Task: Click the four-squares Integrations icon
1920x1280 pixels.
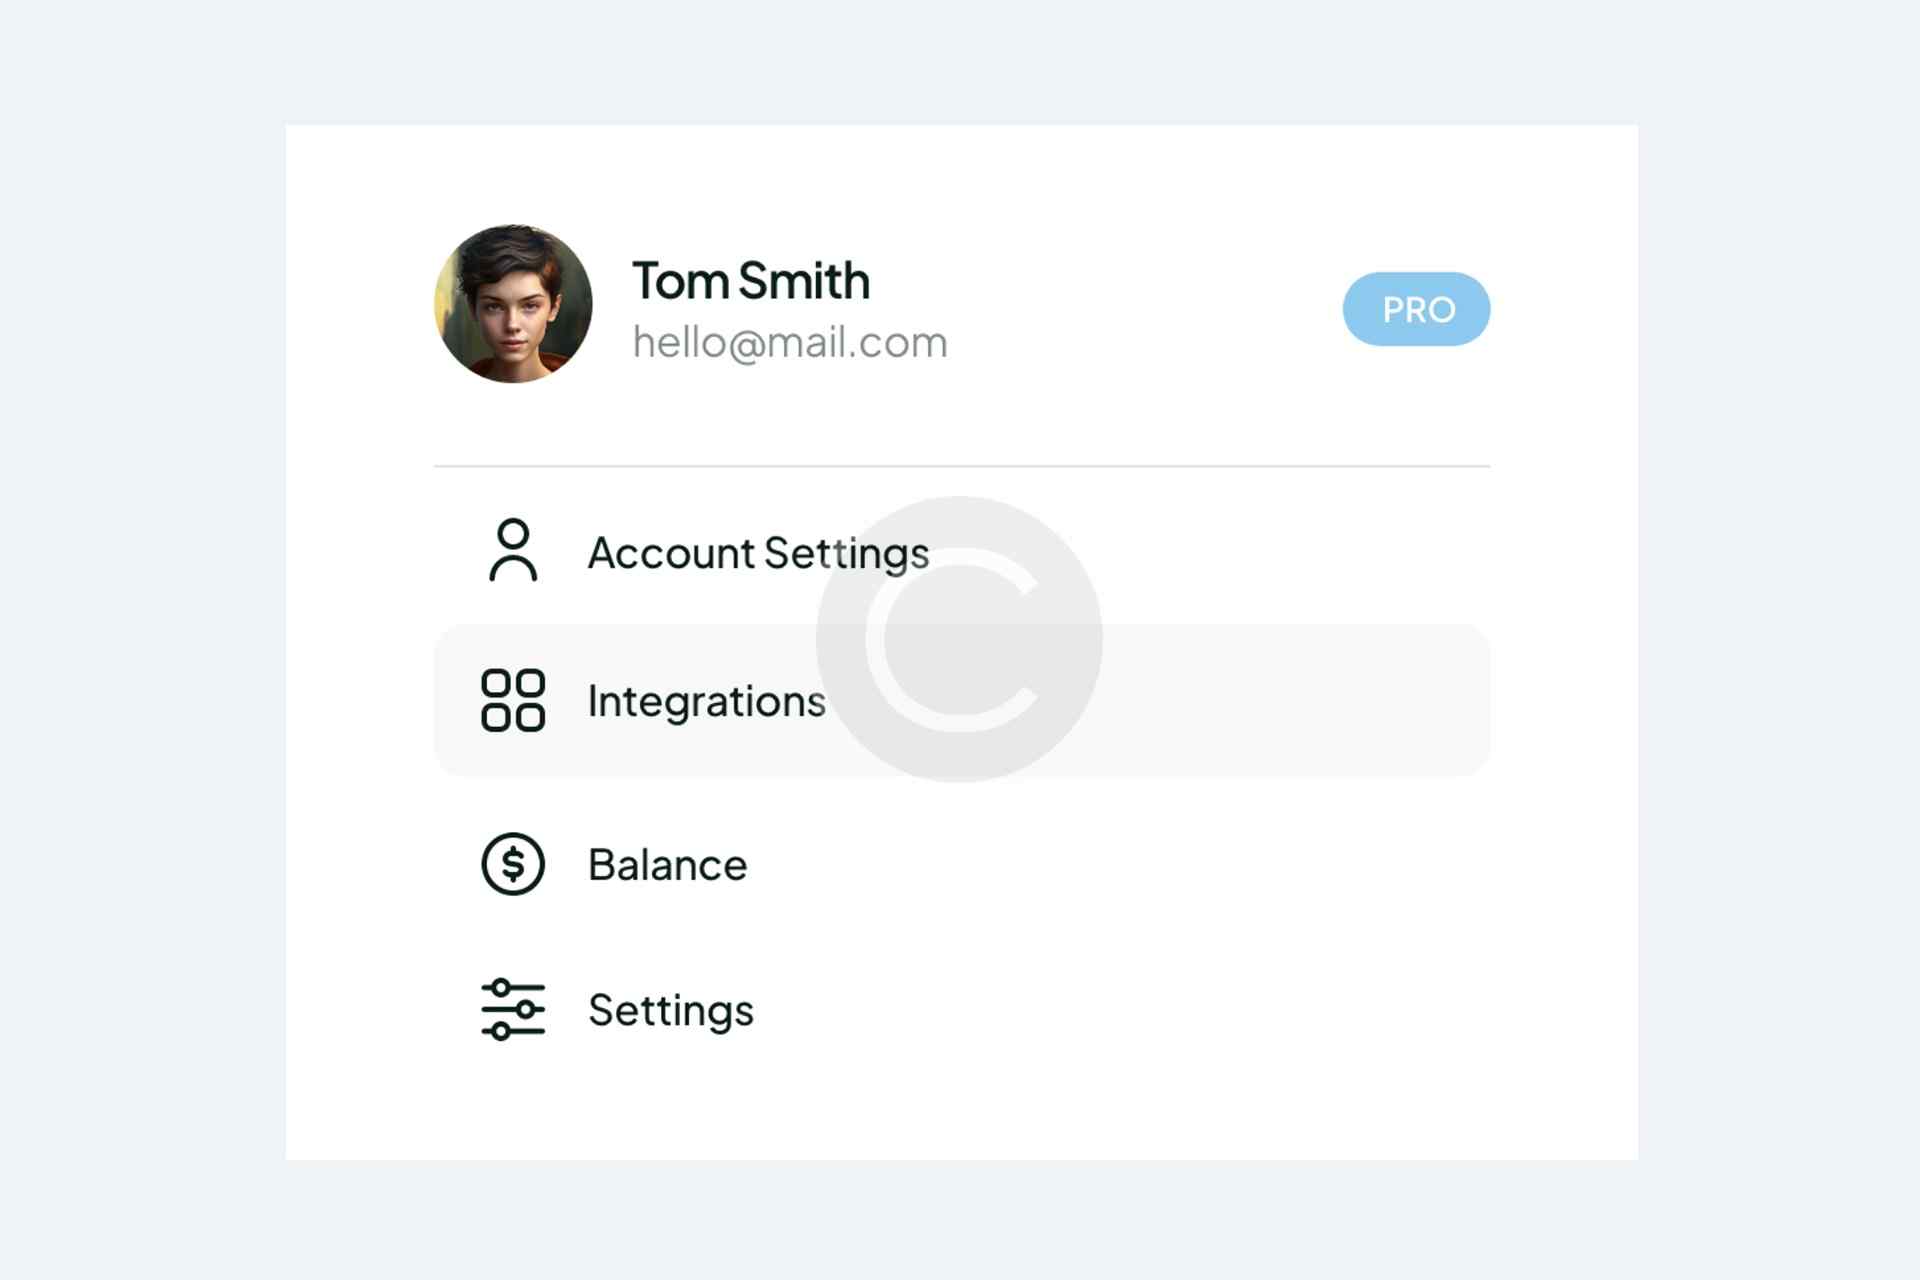Action: [513, 700]
